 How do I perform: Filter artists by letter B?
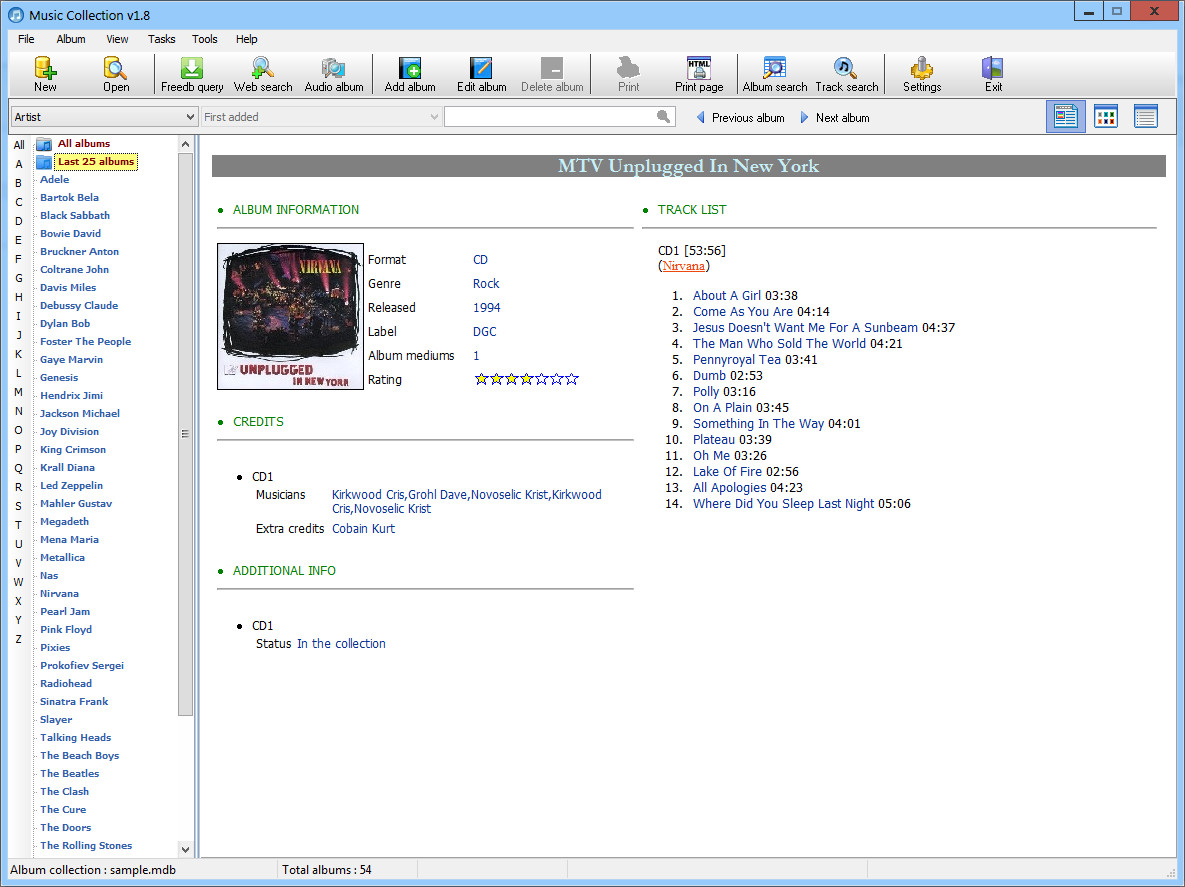click(x=19, y=183)
